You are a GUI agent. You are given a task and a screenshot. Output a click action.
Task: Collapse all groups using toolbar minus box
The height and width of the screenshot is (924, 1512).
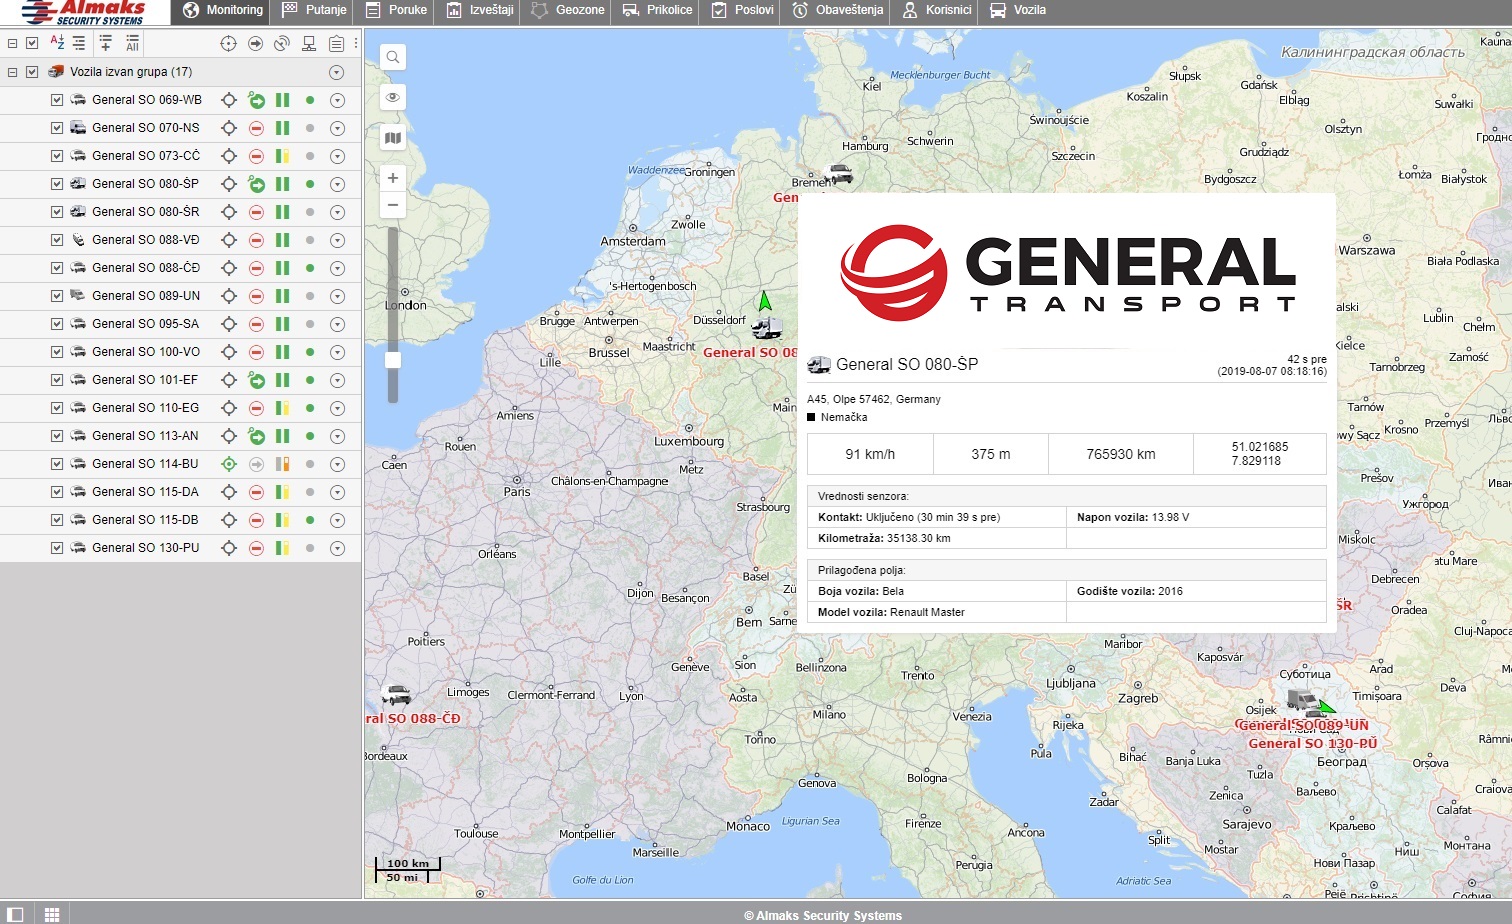point(13,43)
